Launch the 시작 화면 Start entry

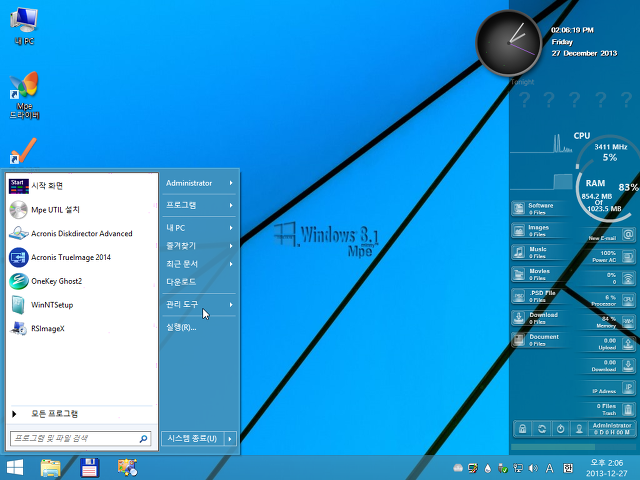82,186
